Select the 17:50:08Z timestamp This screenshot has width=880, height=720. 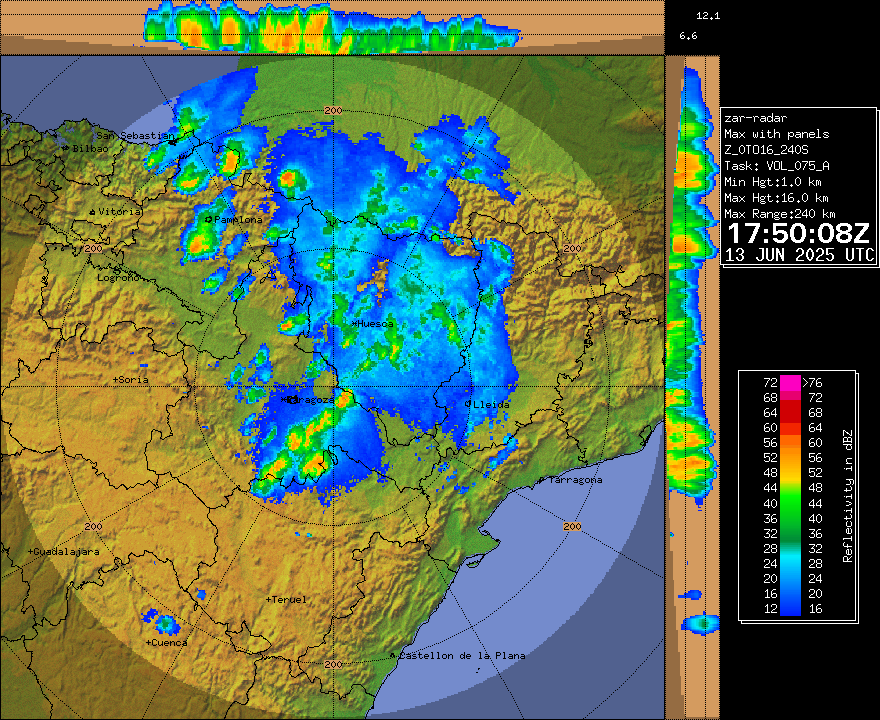798,233
